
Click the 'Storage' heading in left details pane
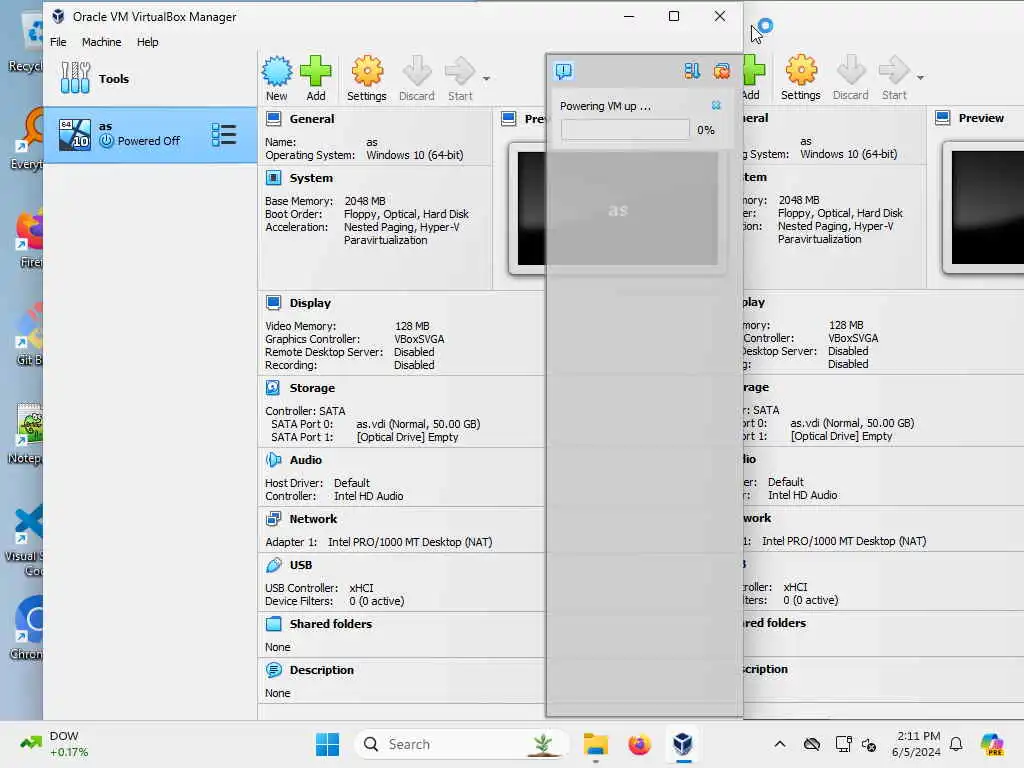tap(312, 388)
